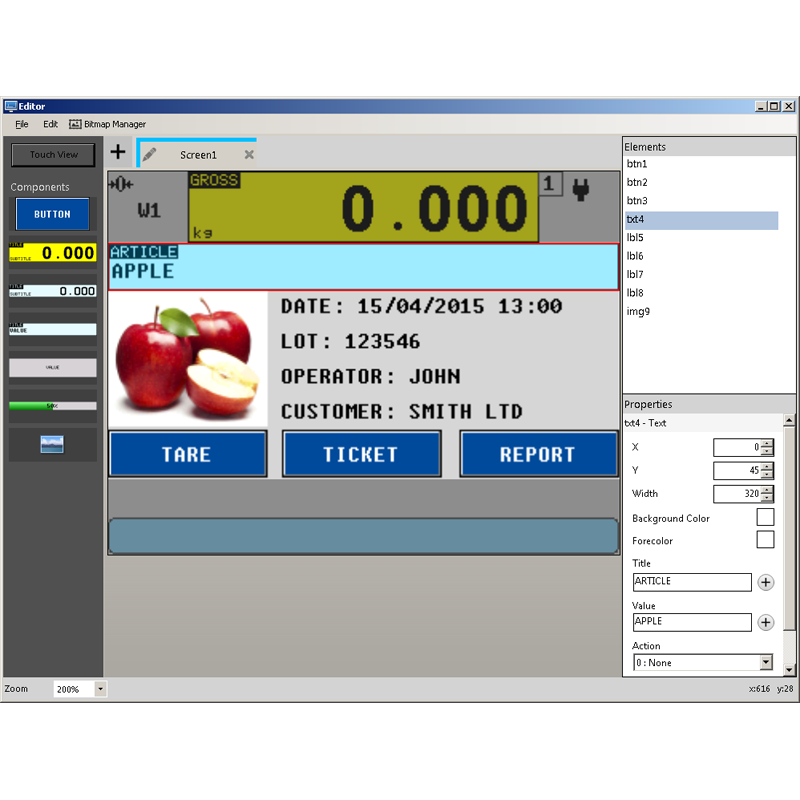
Task: Click the TARE button on canvas
Action: [188, 454]
